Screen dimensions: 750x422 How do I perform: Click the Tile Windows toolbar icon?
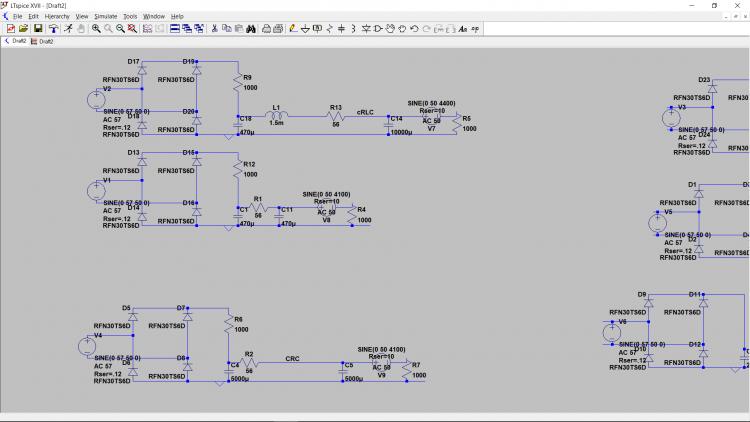(x=174, y=28)
